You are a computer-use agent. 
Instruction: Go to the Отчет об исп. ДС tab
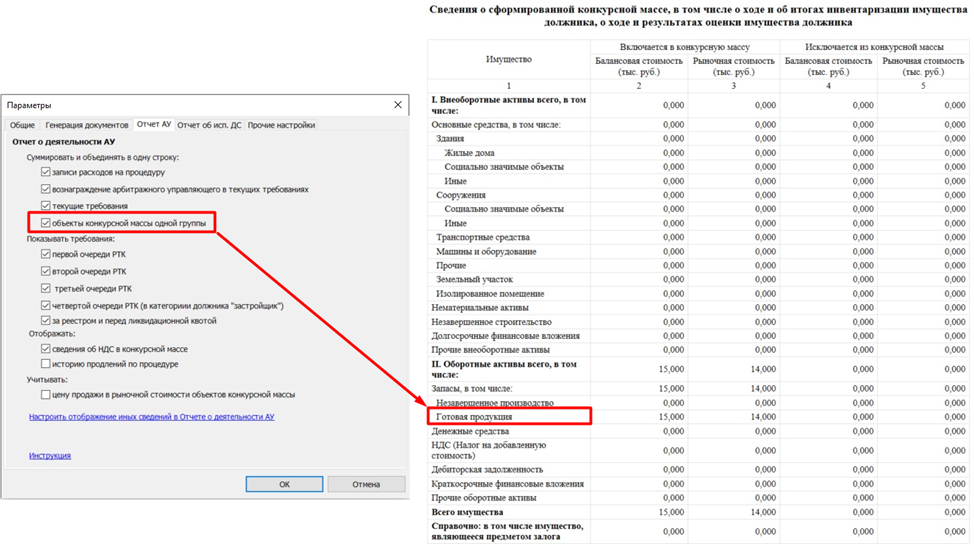point(209,125)
